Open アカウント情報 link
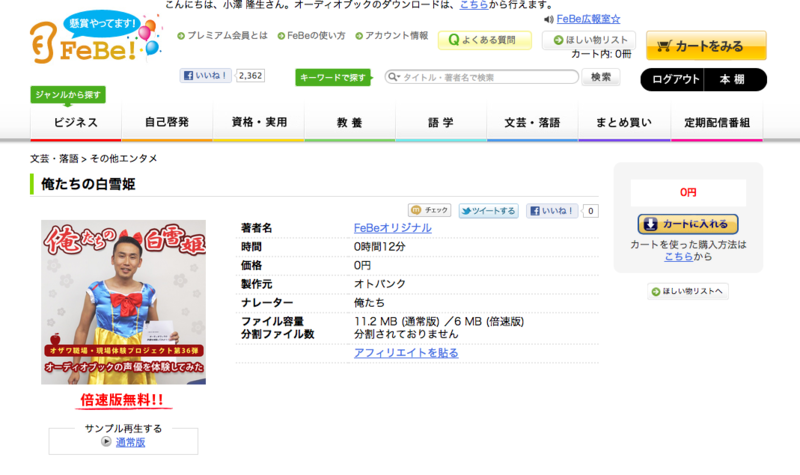Viewport: 800px width, 475px height. (392, 35)
